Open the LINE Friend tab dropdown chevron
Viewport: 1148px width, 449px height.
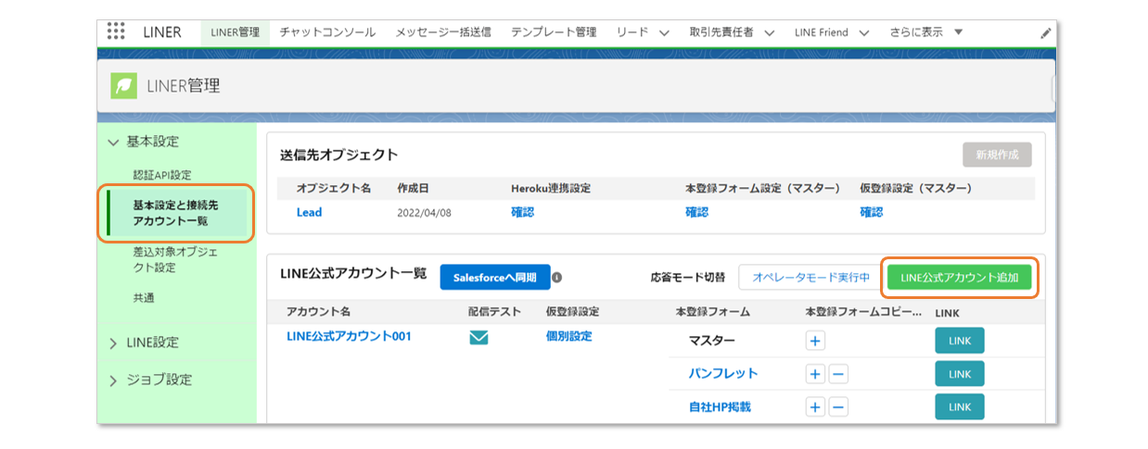point(864,33)
